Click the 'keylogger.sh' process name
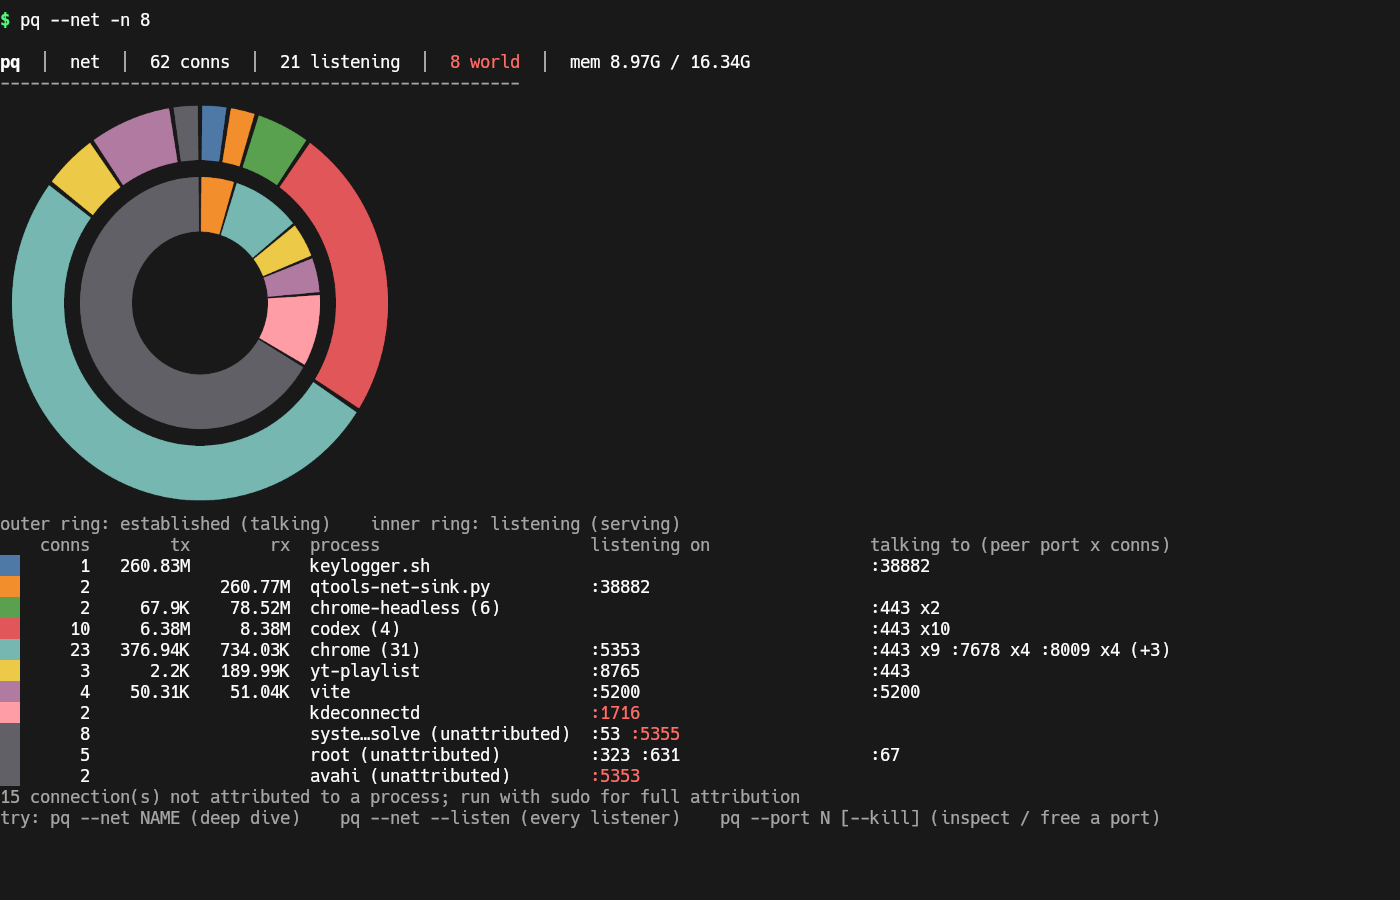Viewport: 1400px width, 900px height. pos(370,566)
